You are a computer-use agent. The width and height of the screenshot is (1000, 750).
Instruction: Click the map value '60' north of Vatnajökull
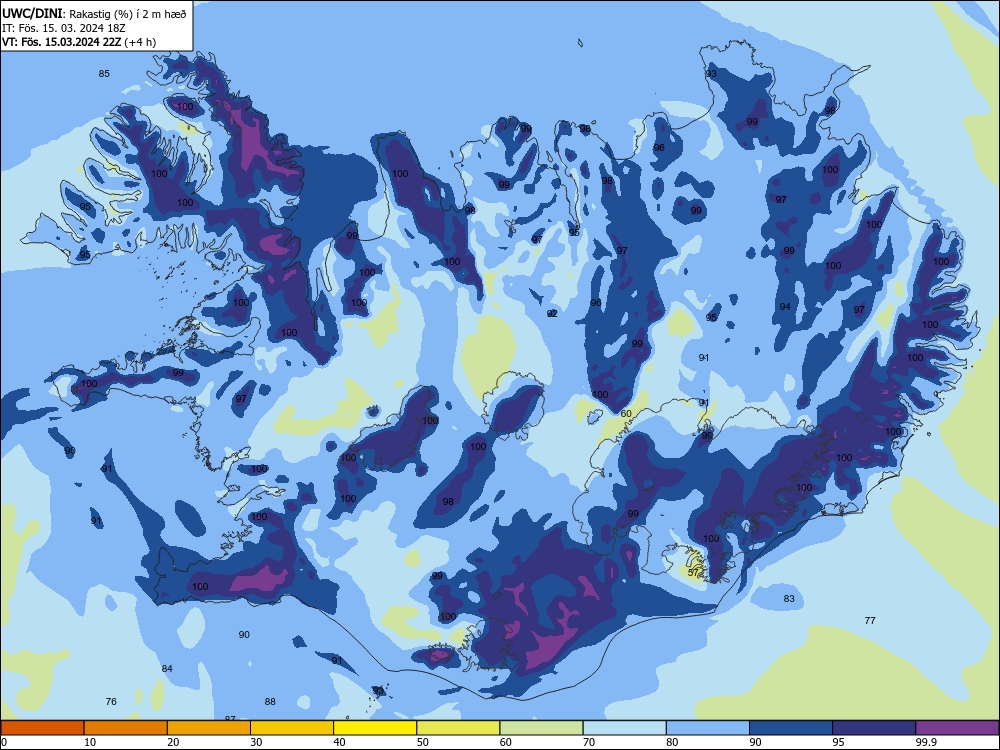coord(626,414)
